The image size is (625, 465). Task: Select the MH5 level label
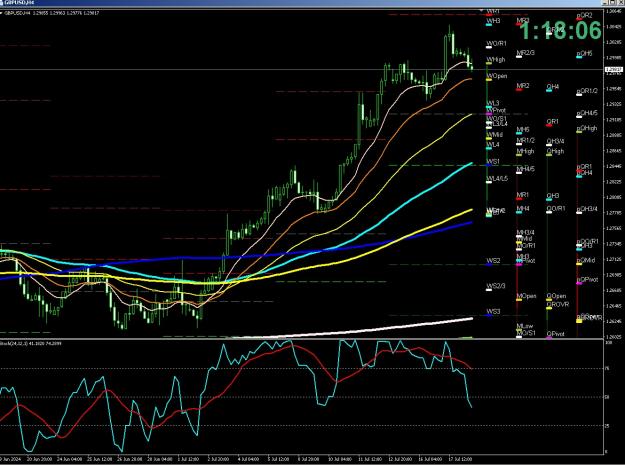pos(523,130)
